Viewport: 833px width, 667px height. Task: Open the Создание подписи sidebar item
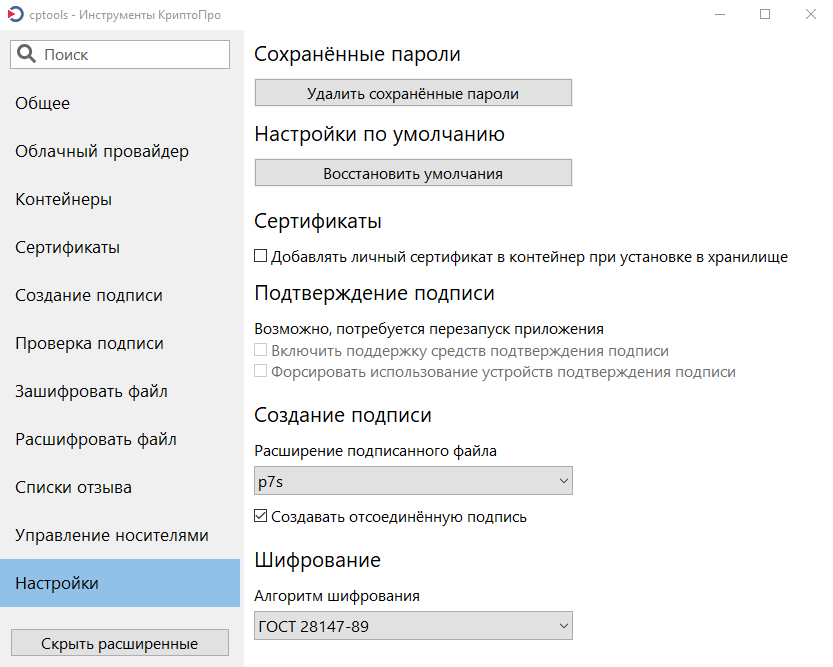coord(89,295)
